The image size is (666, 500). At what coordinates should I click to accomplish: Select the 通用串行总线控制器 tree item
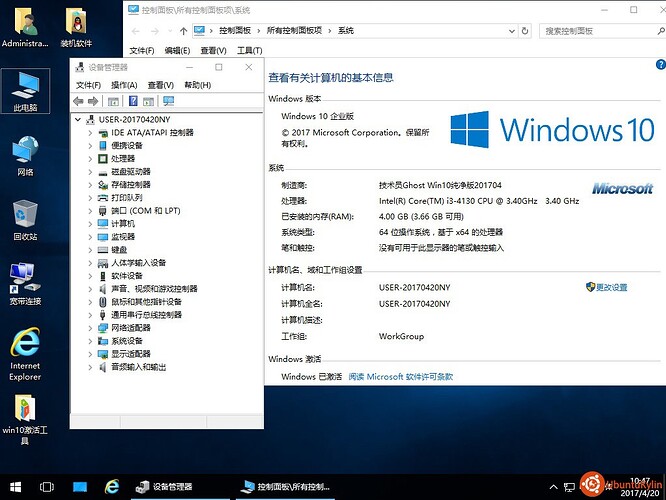(x=146, y=315)
